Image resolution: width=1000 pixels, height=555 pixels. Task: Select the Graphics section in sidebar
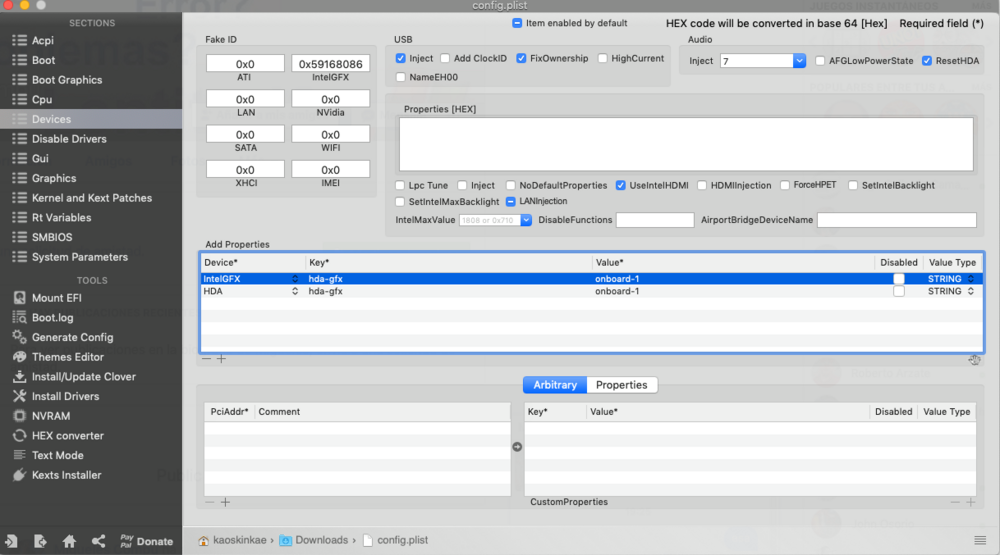click(54, 178)
